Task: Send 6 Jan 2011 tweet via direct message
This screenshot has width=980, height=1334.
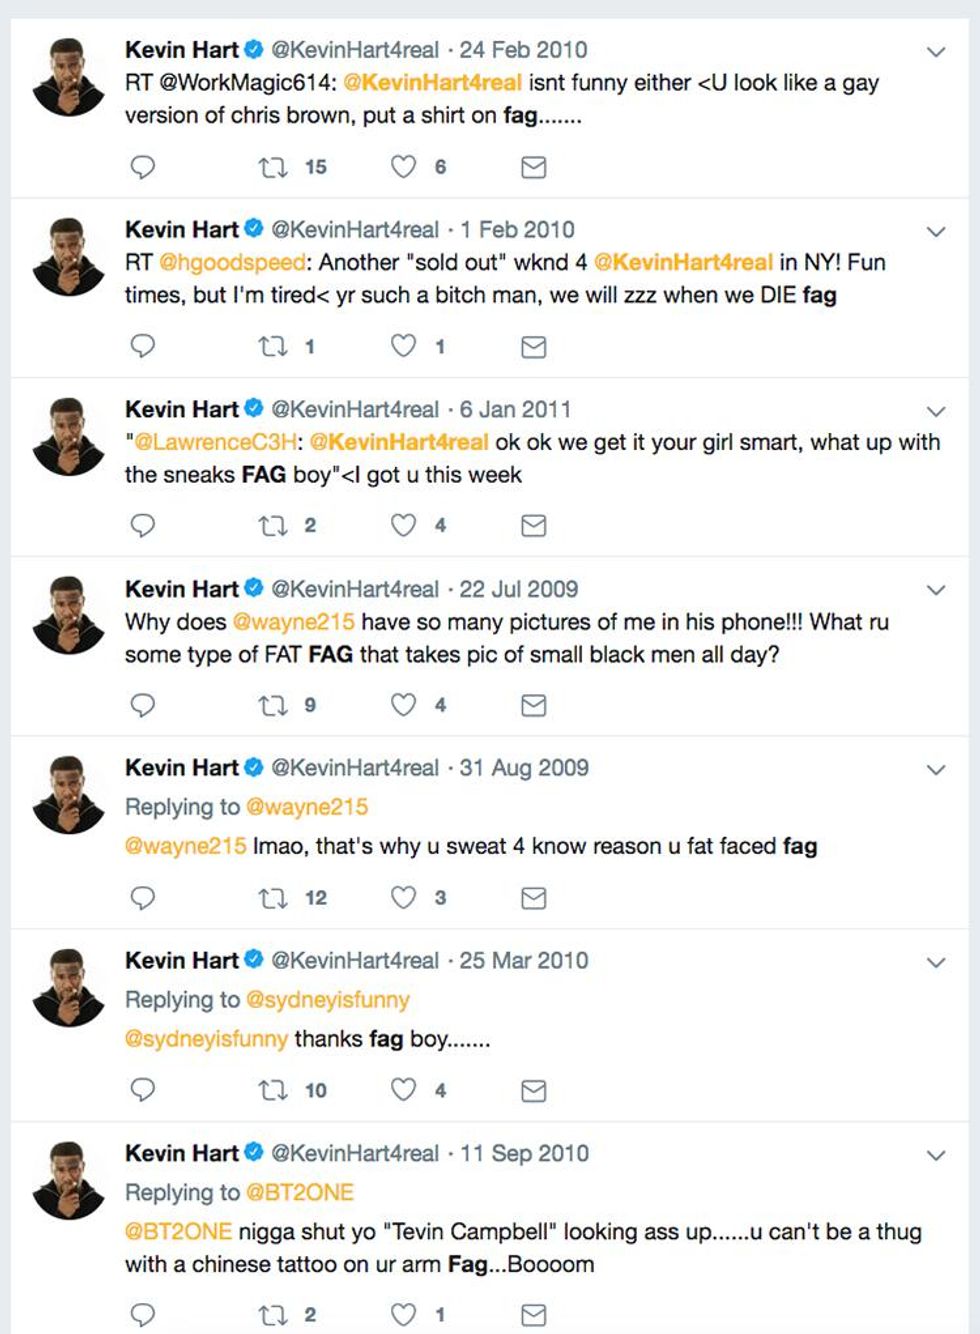Action: click(x=534, y=526)
